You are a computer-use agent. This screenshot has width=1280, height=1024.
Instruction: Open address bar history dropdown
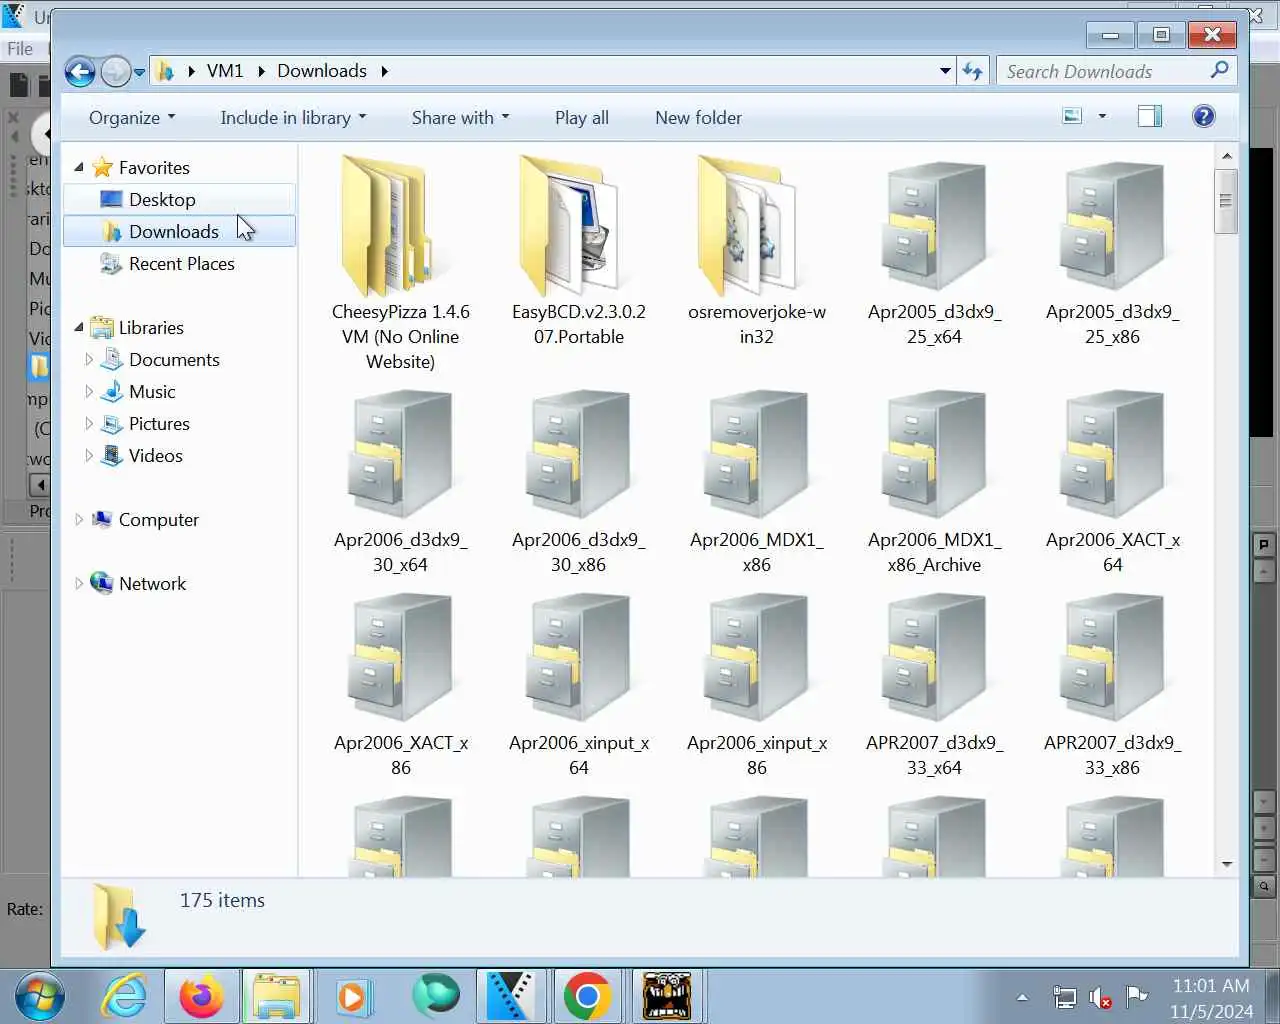(x=945, y=71)
